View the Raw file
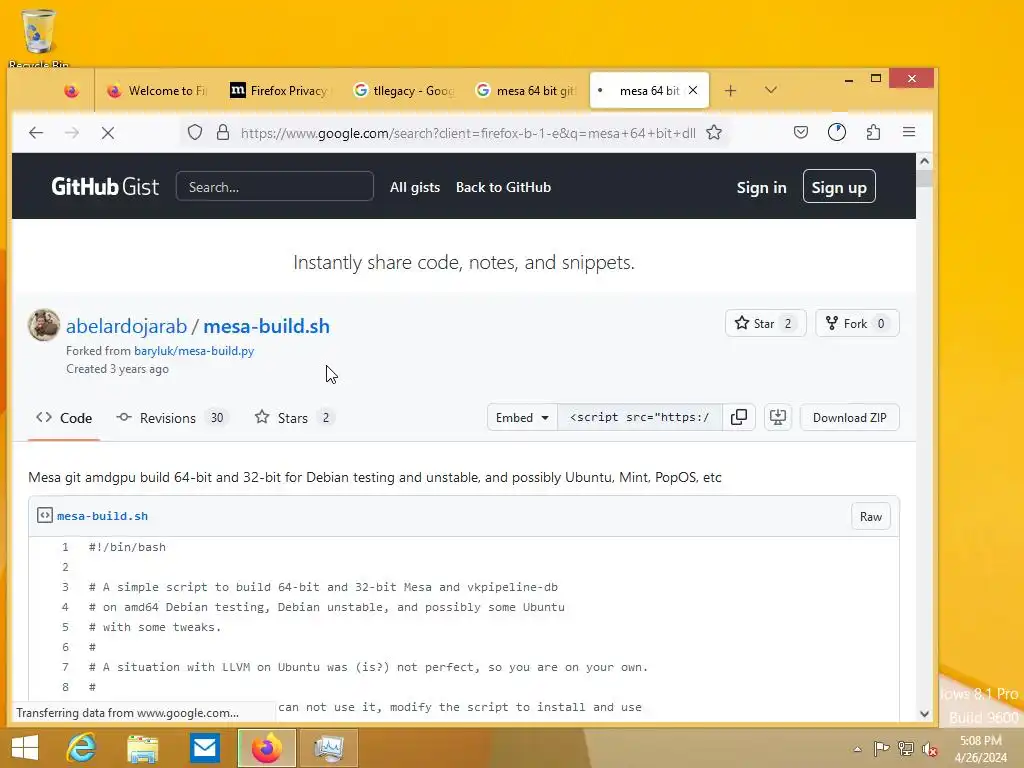The image size is (1024, 768). coord(871,517)
